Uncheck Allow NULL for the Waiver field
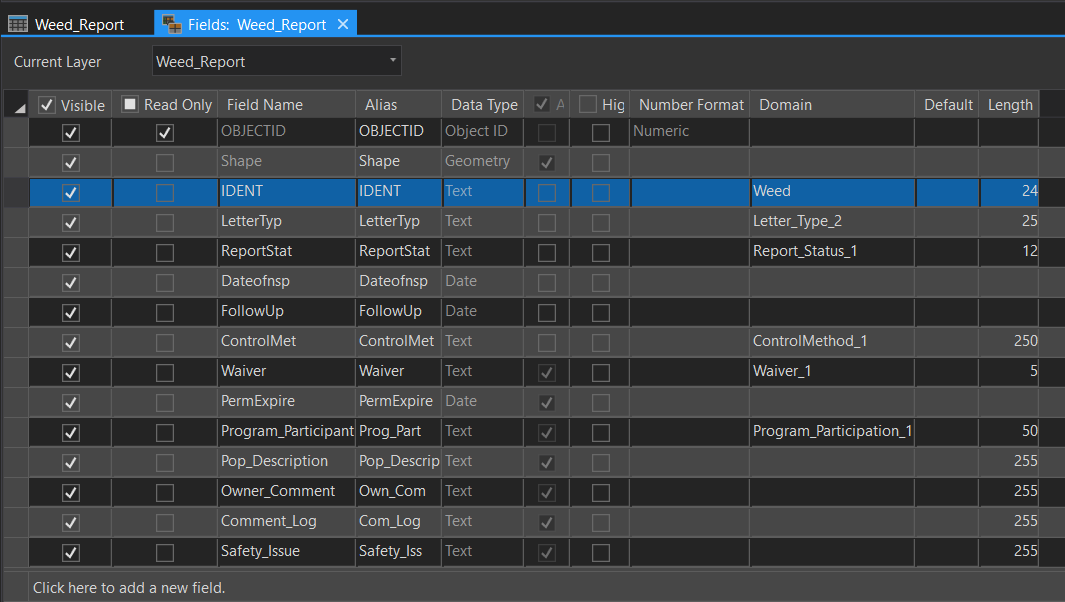Viewport: 1065px width, 602px height. click(547, 372)
